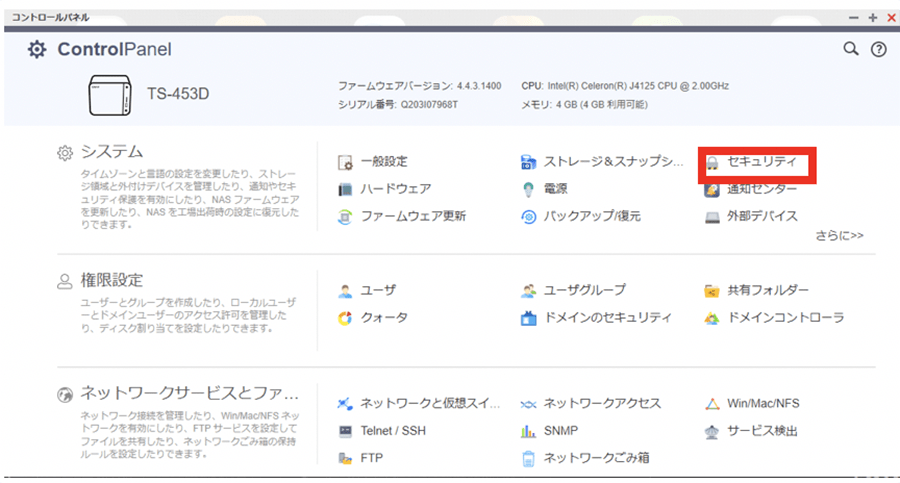Select the システム category heading

click(111, 152)
